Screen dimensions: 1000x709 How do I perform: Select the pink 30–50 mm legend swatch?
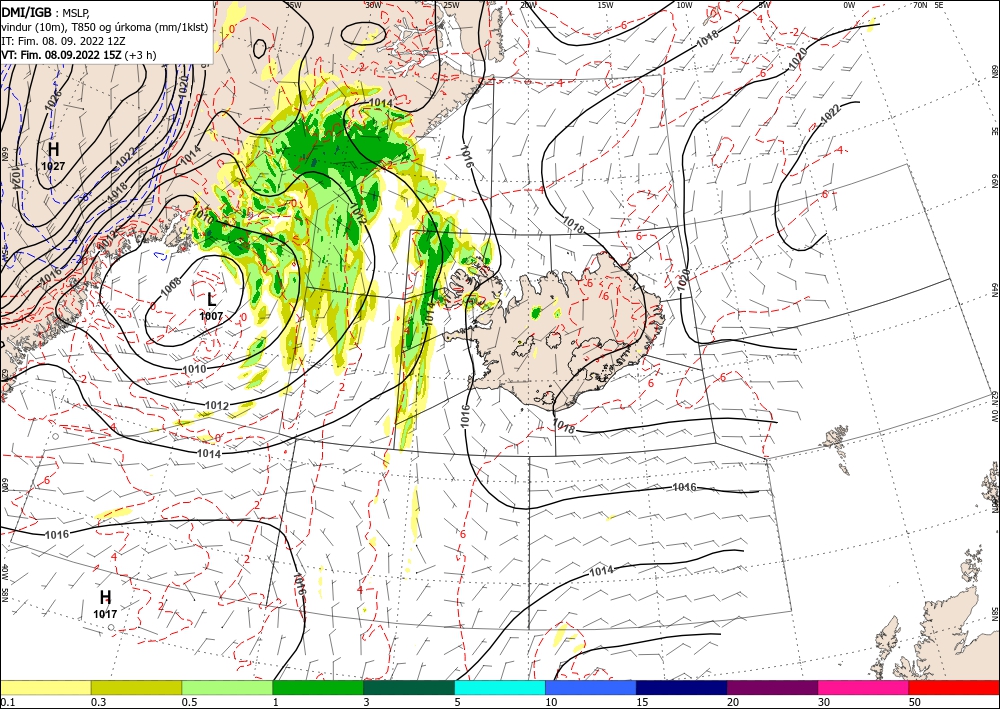[864, 687]
